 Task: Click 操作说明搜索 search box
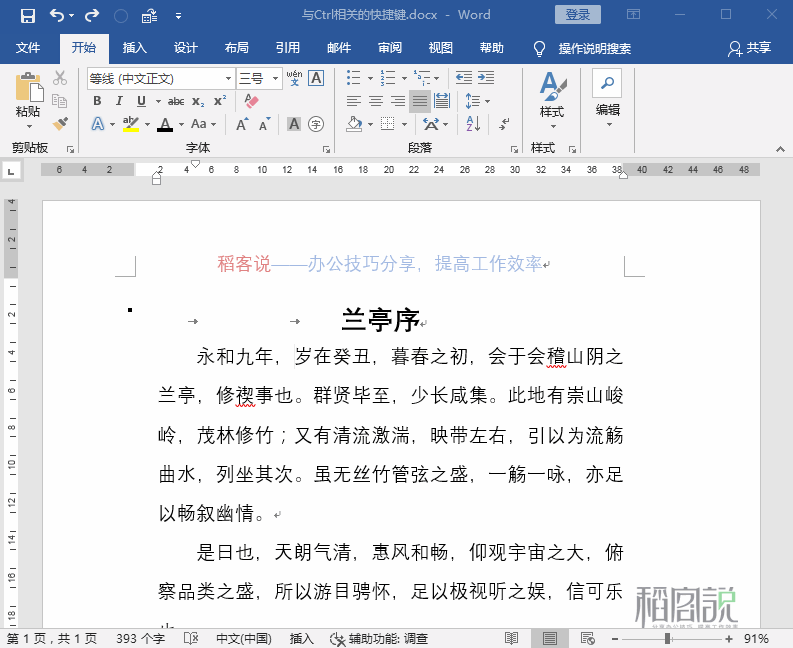pyautogui.click(x=594, y=49)
